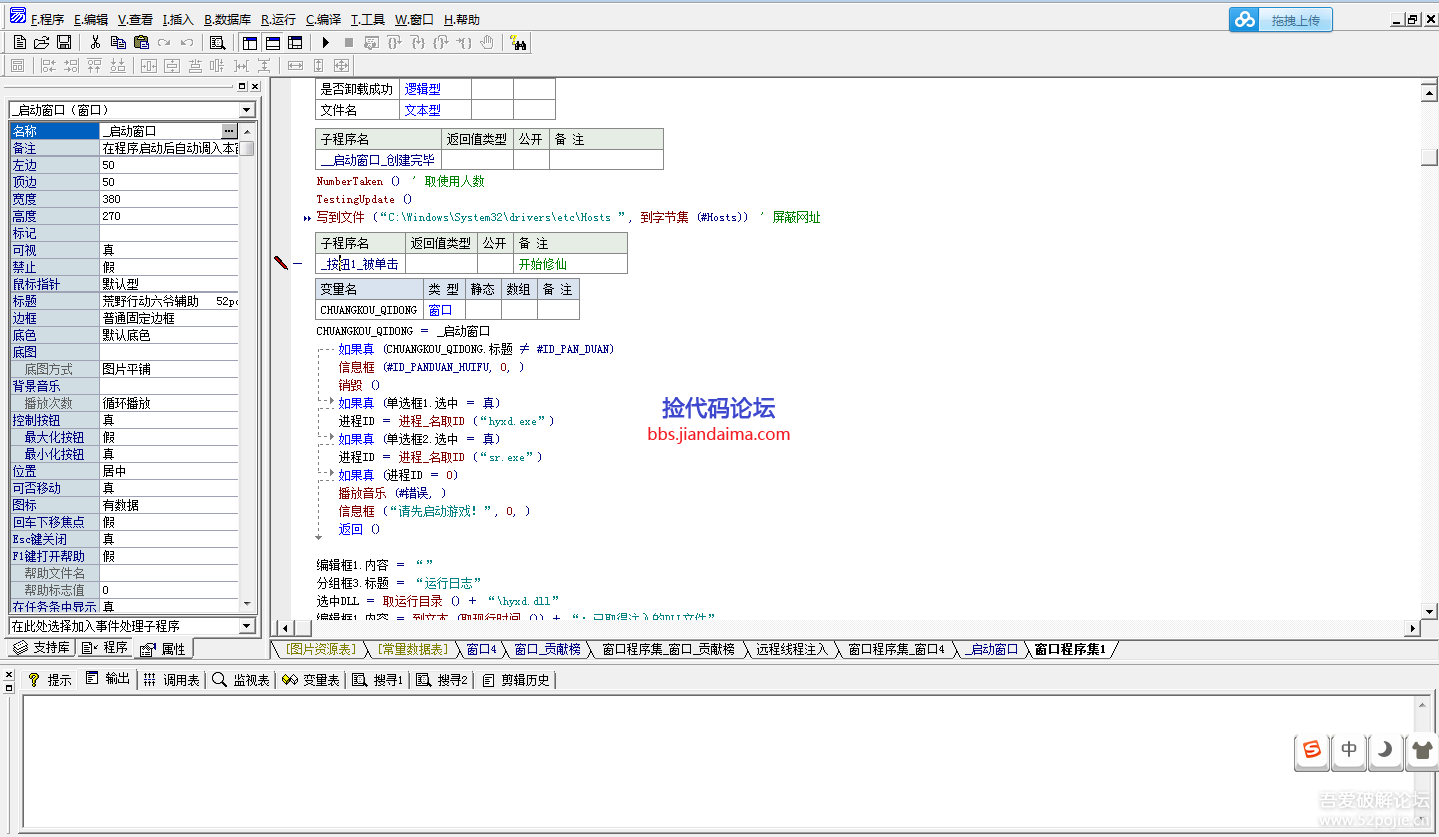Click the blue jump arrows before 写到文件
Image resolution: width=1439 pixels, height=837 pixels.
point(307,218)
